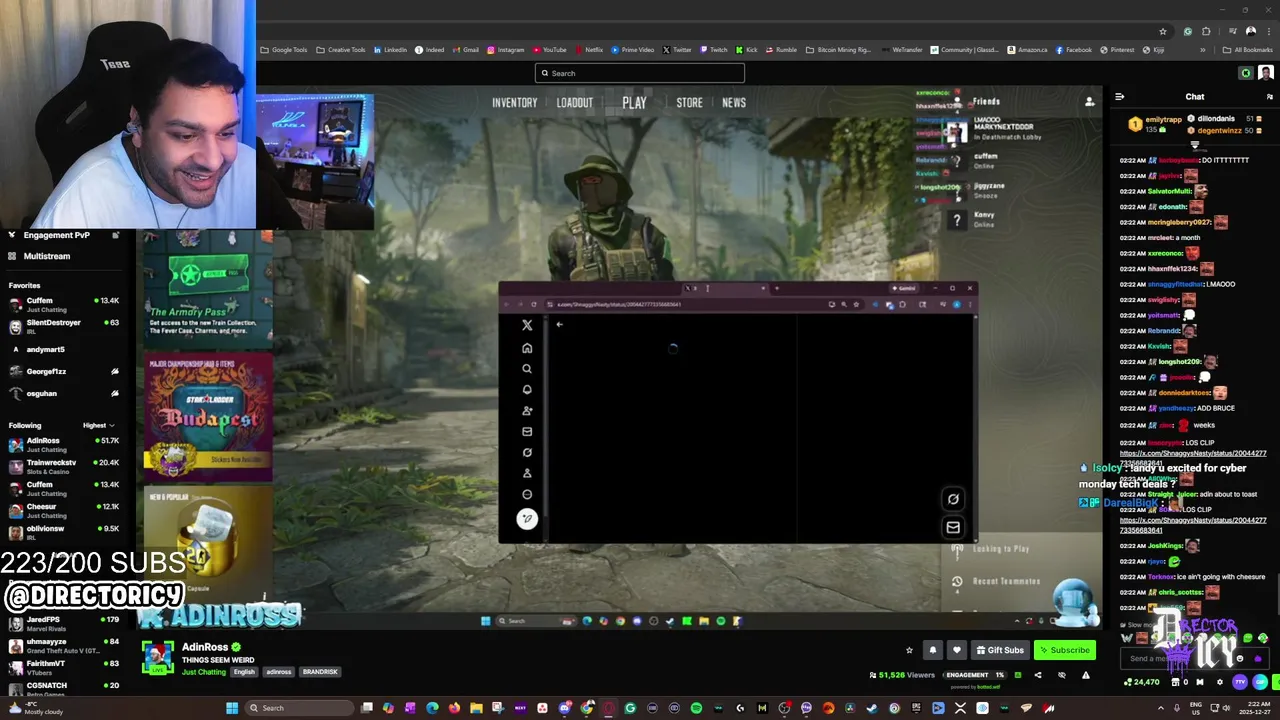Open the YouTube bookmark in bookmarks bar

pyautogui.click(x=550, y=50)
